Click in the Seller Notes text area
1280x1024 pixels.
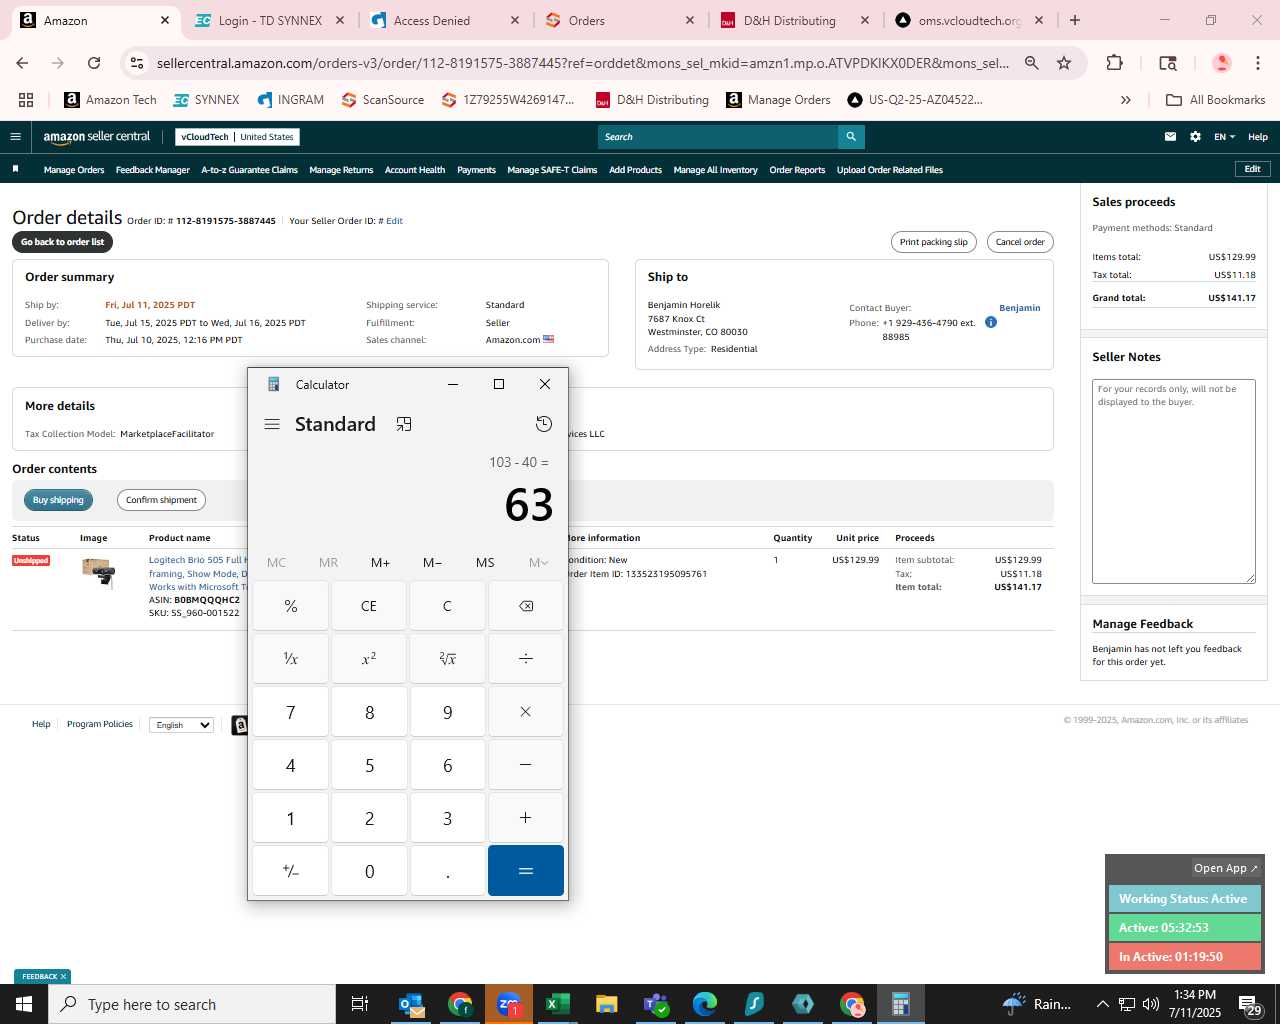point(1173,481)
